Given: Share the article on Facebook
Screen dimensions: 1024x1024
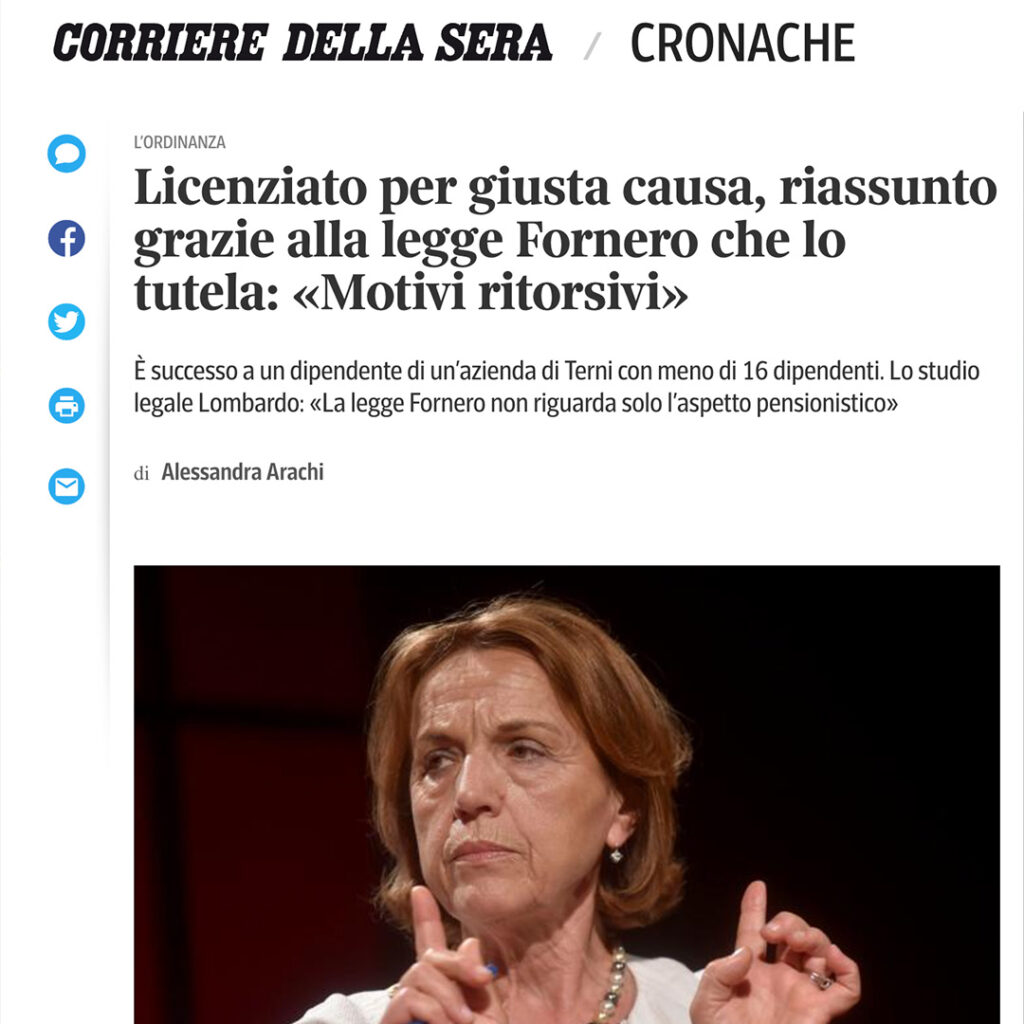Looking at the screenshot, I should pyautogui.click(x=67, y=238).
